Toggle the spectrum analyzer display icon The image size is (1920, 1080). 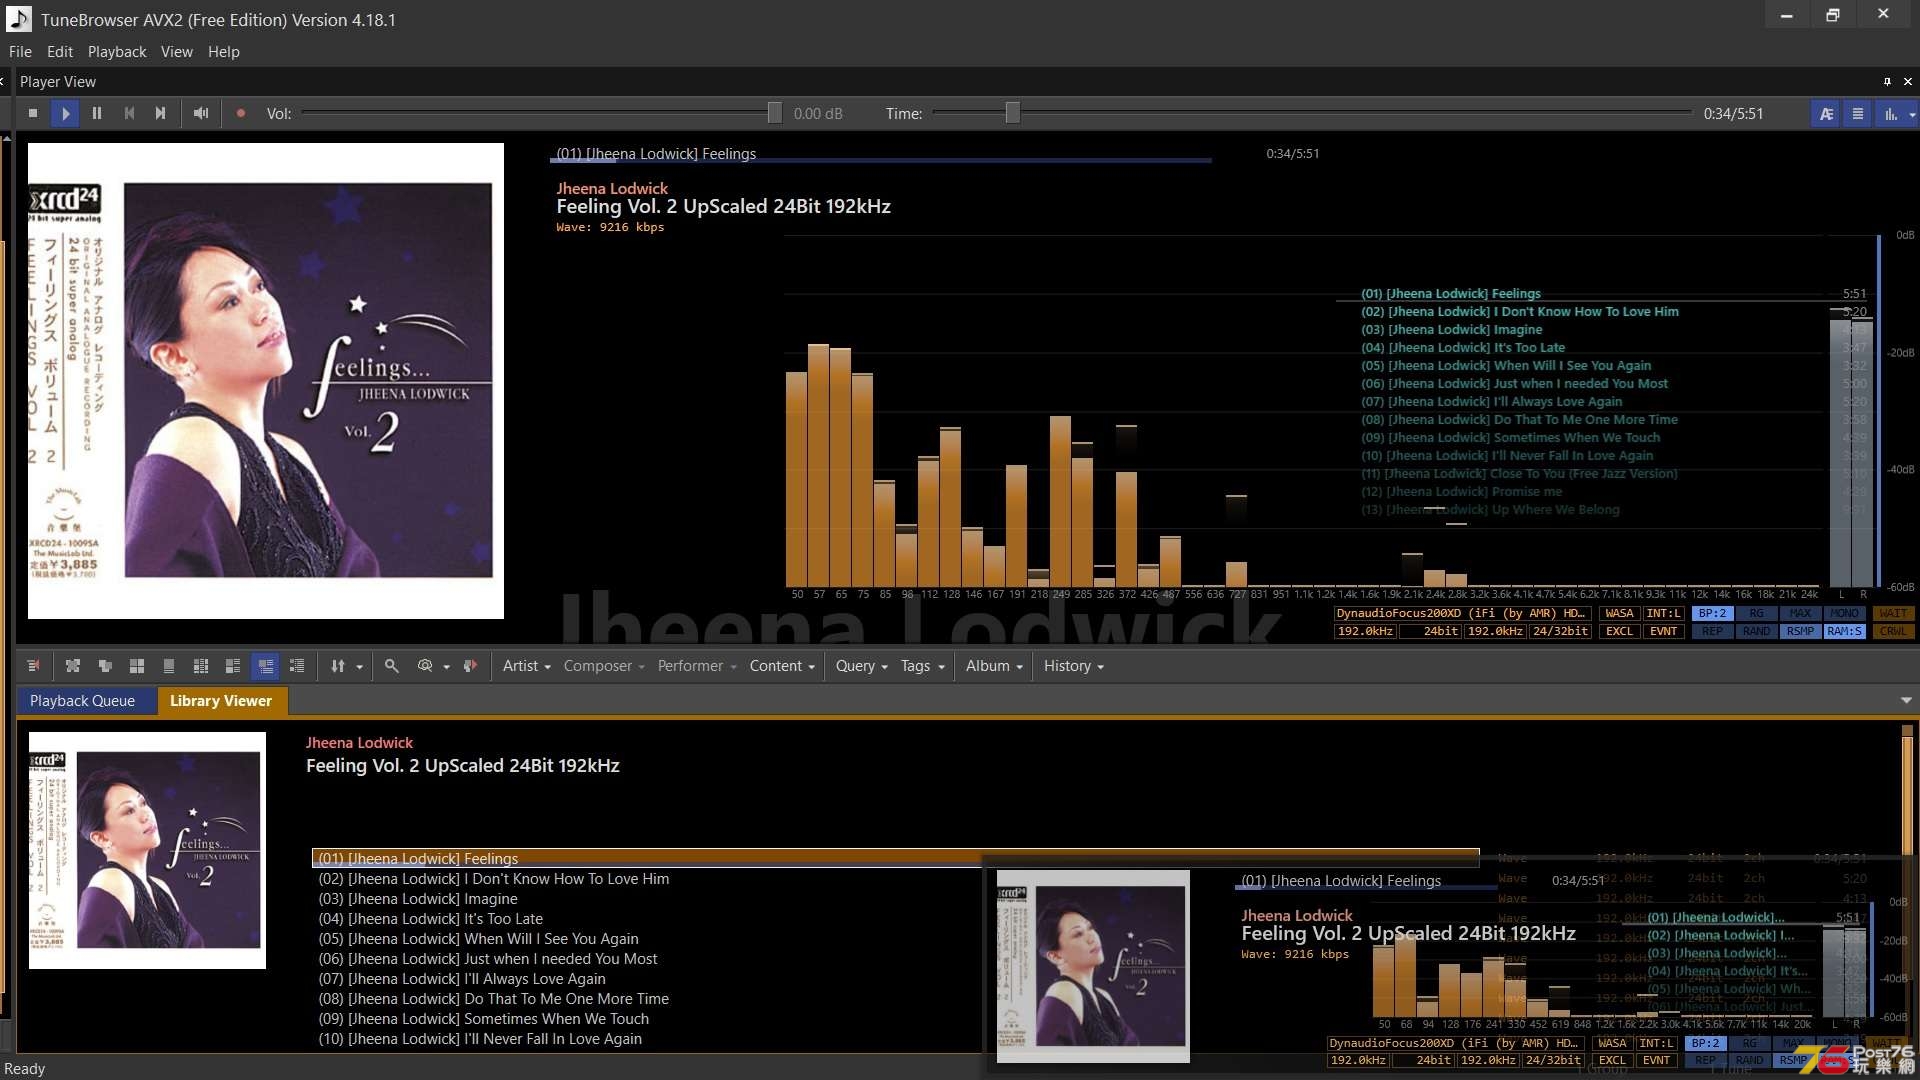(x=1890, y=114)
